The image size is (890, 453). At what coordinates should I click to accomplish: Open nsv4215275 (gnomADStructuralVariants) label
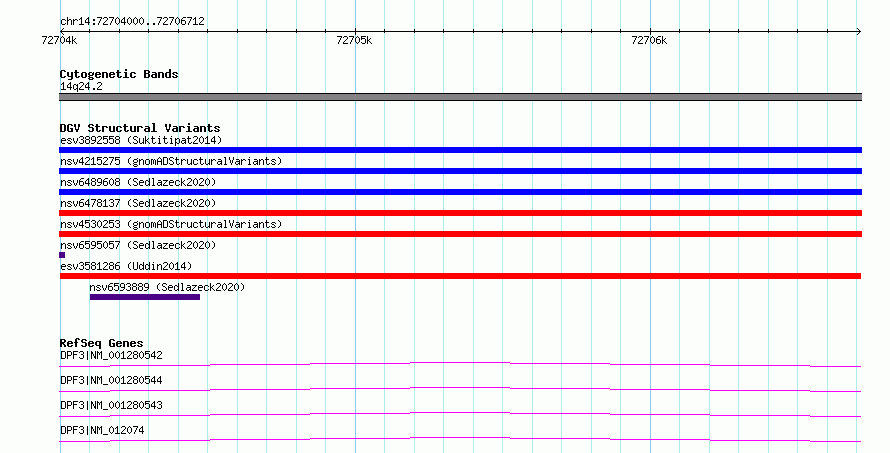click(171, 161)
